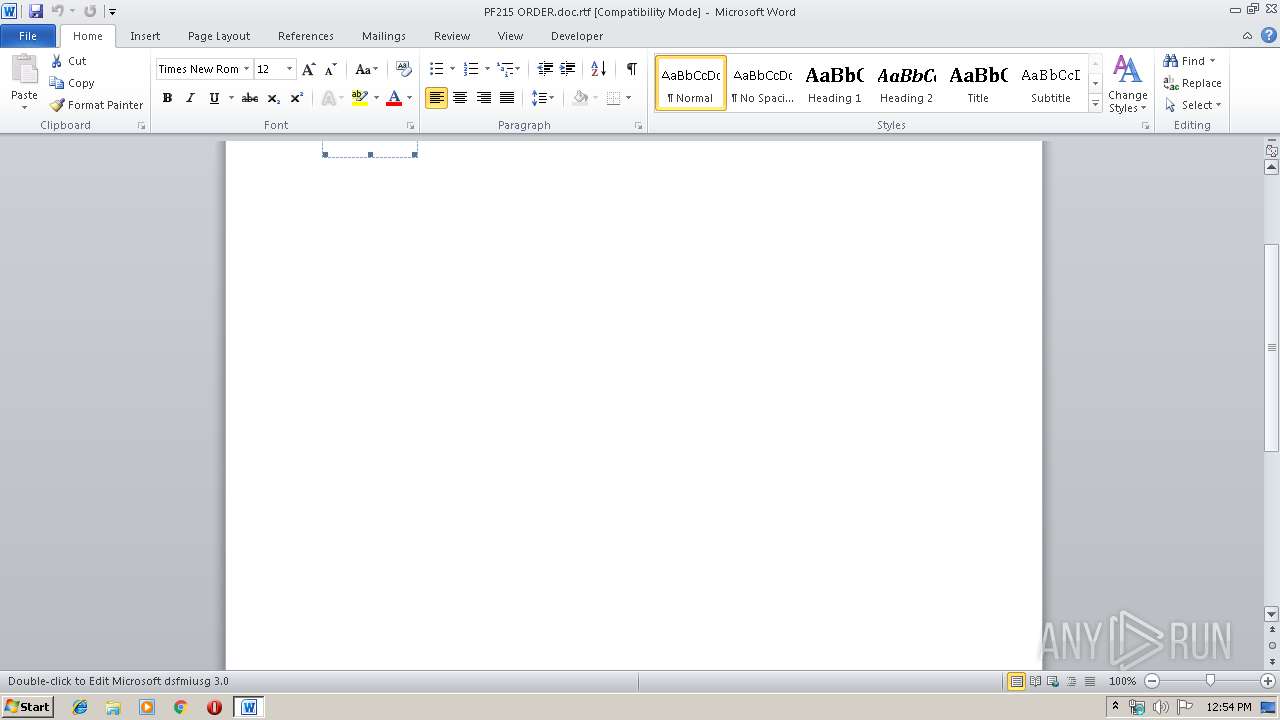
Task: Switch to Web Layout view icon
Action: (1052, 681)
